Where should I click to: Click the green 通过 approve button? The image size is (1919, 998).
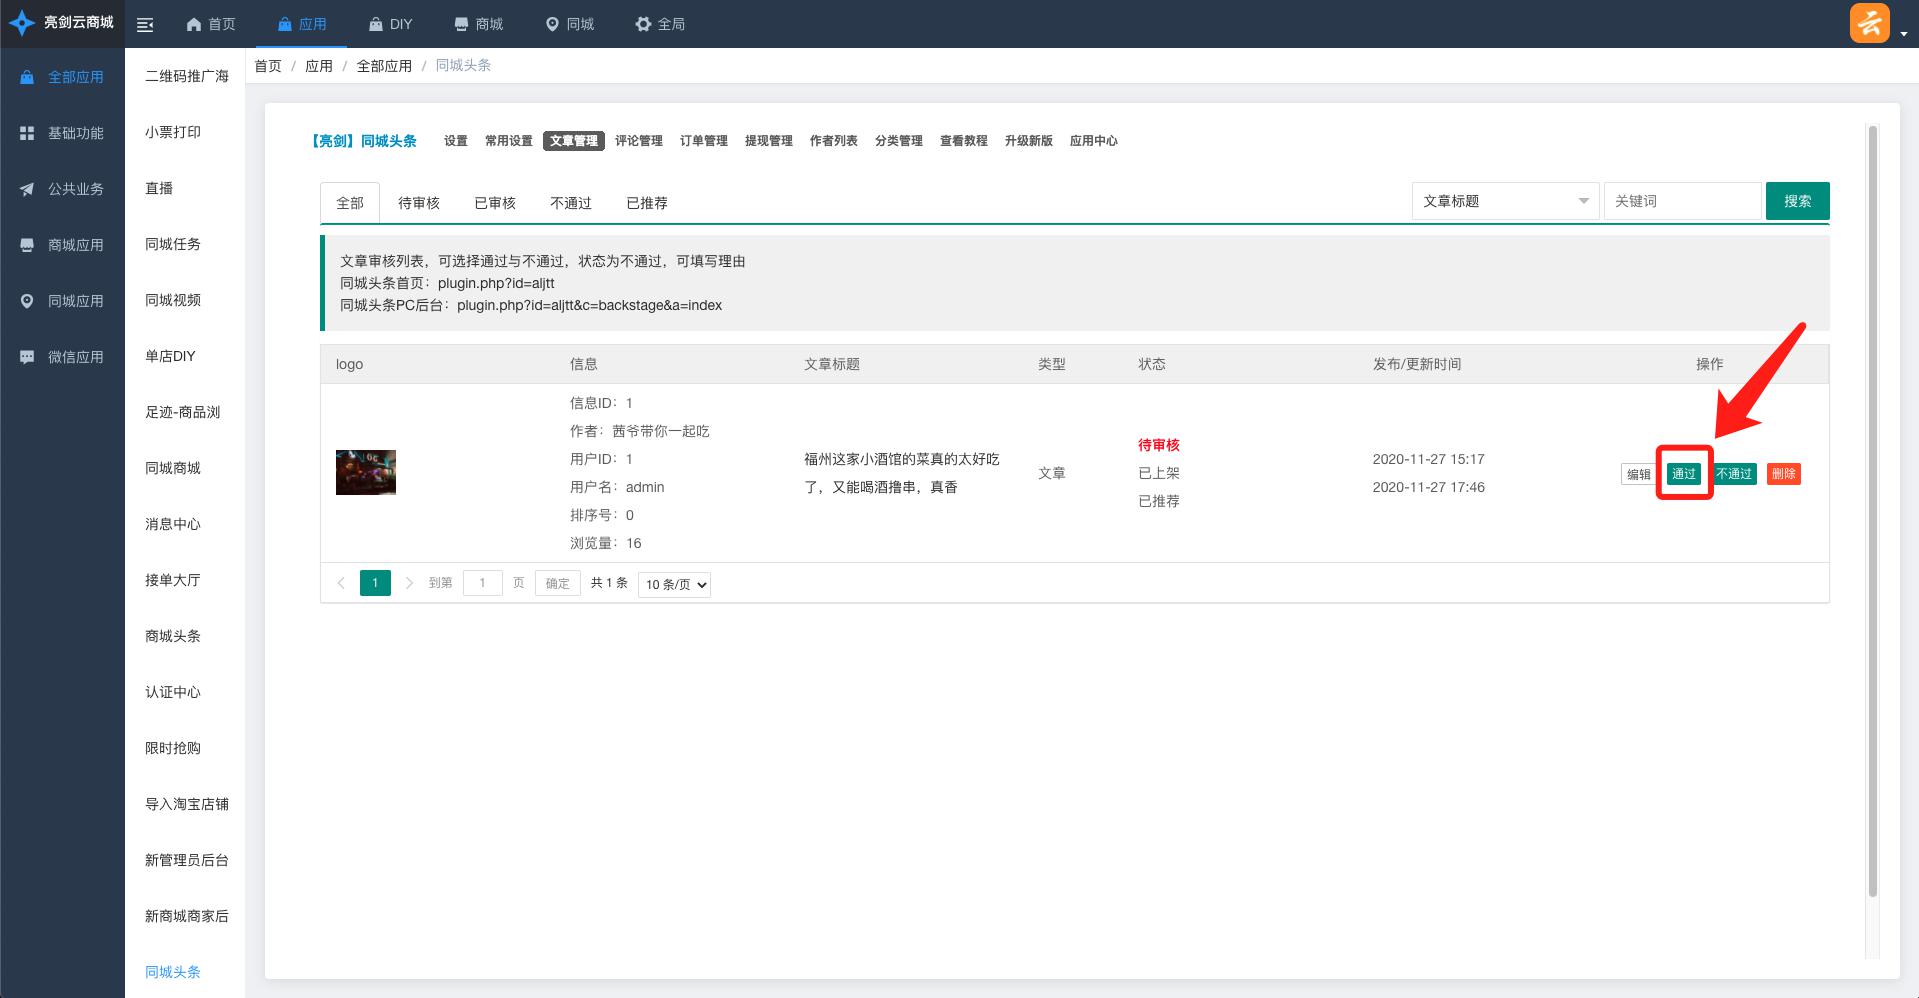pos(1683,474)
